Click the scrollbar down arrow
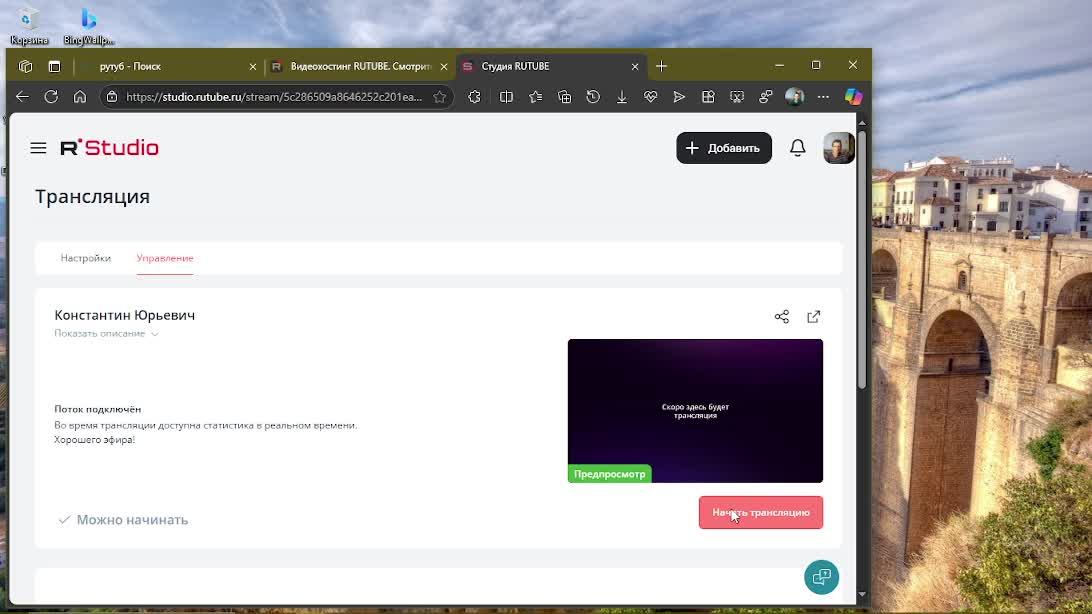 [x=862, y=595]
